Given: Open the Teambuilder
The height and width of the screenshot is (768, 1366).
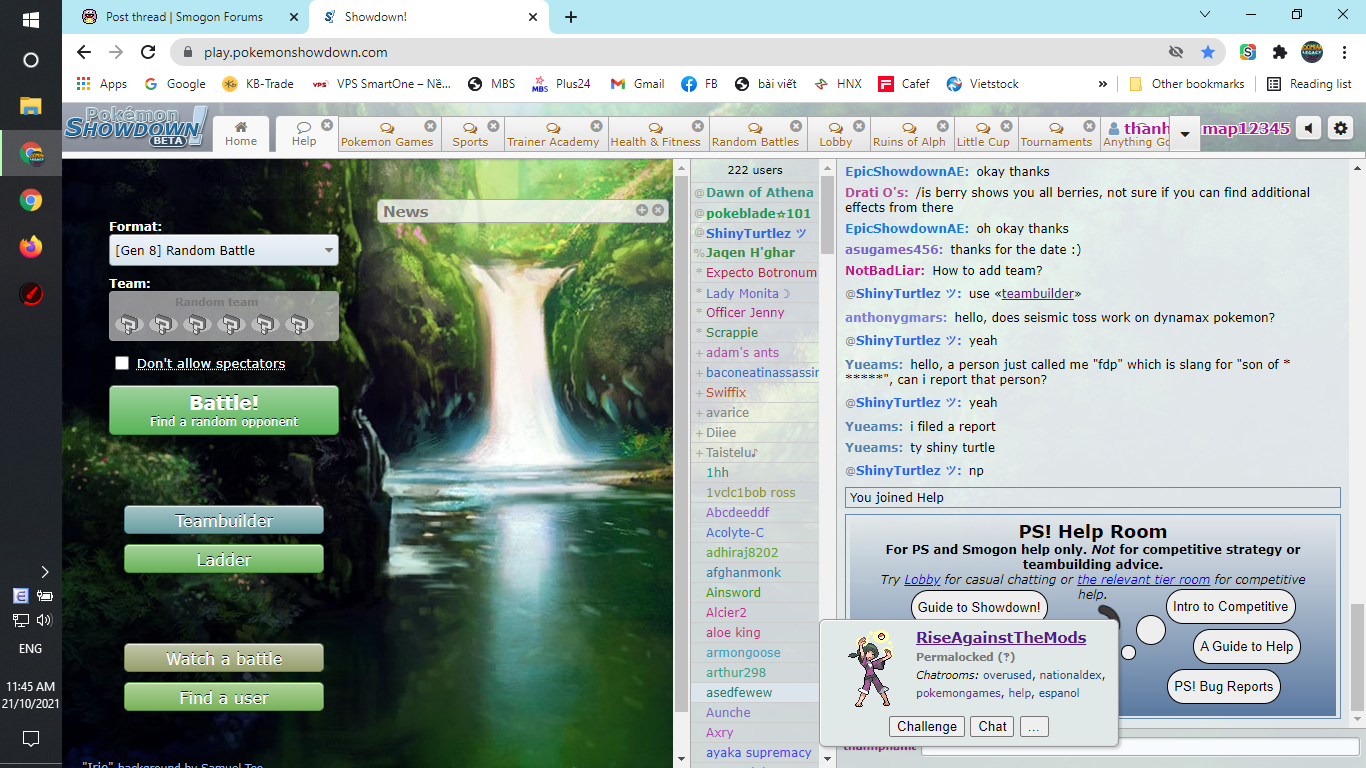Looking at the screenshot, I should (224, 520).
